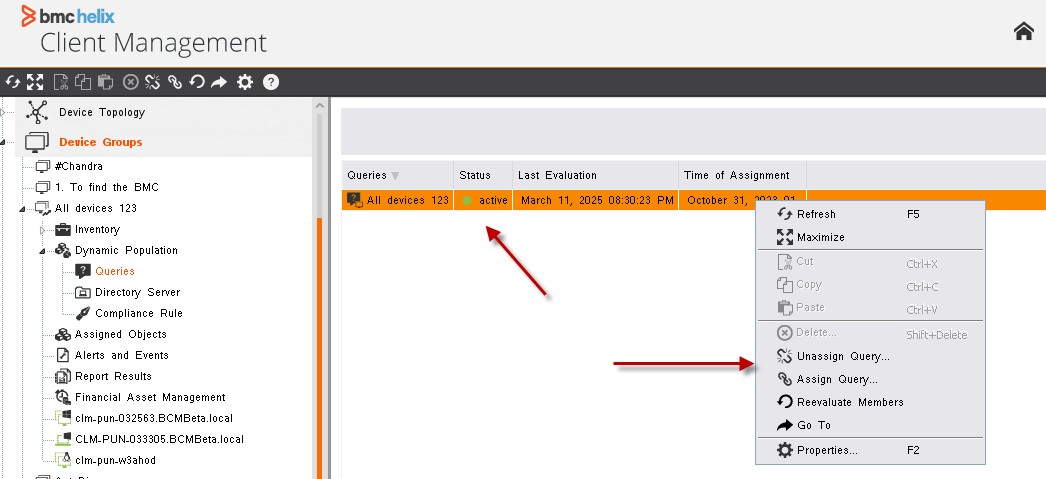Choose Assign Query... in the context menu
The width and height of the screenshot is (1046, 479).
click(x=870, y=379)
